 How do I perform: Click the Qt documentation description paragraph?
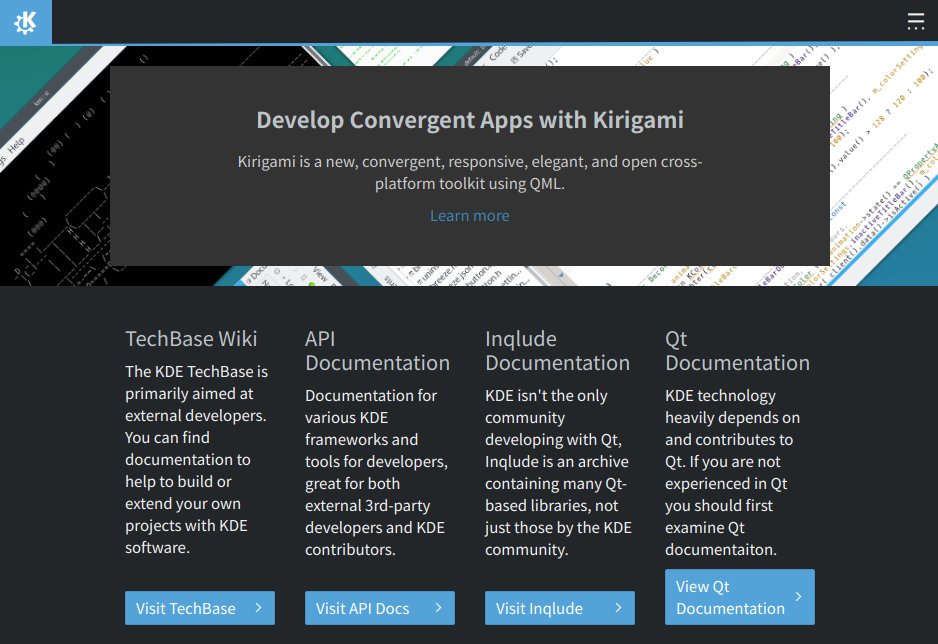(733, 472)
